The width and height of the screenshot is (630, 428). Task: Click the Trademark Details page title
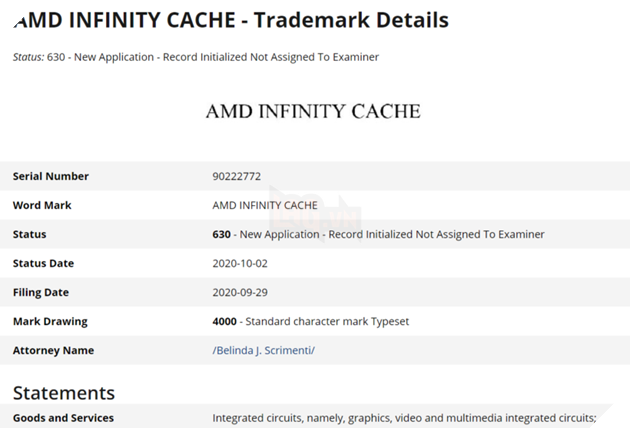(230, 20)
